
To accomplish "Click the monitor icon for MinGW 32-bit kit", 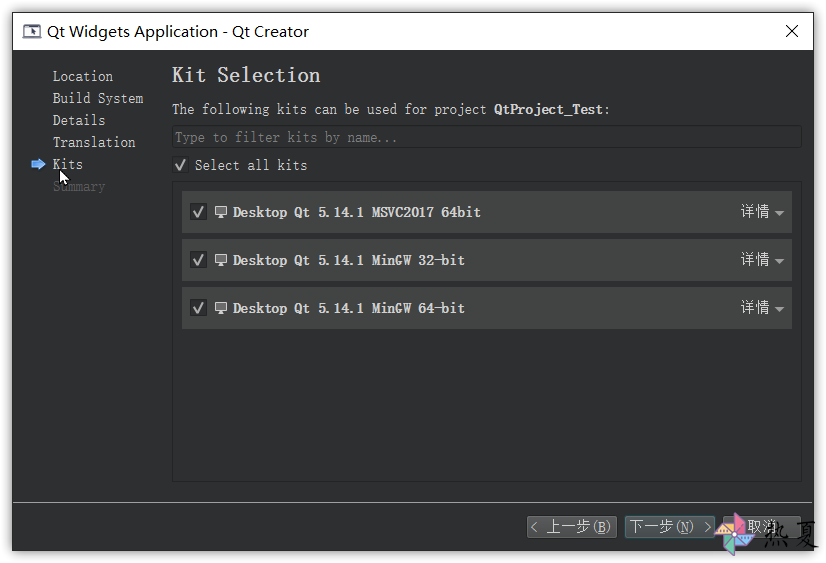I will 221,260.
